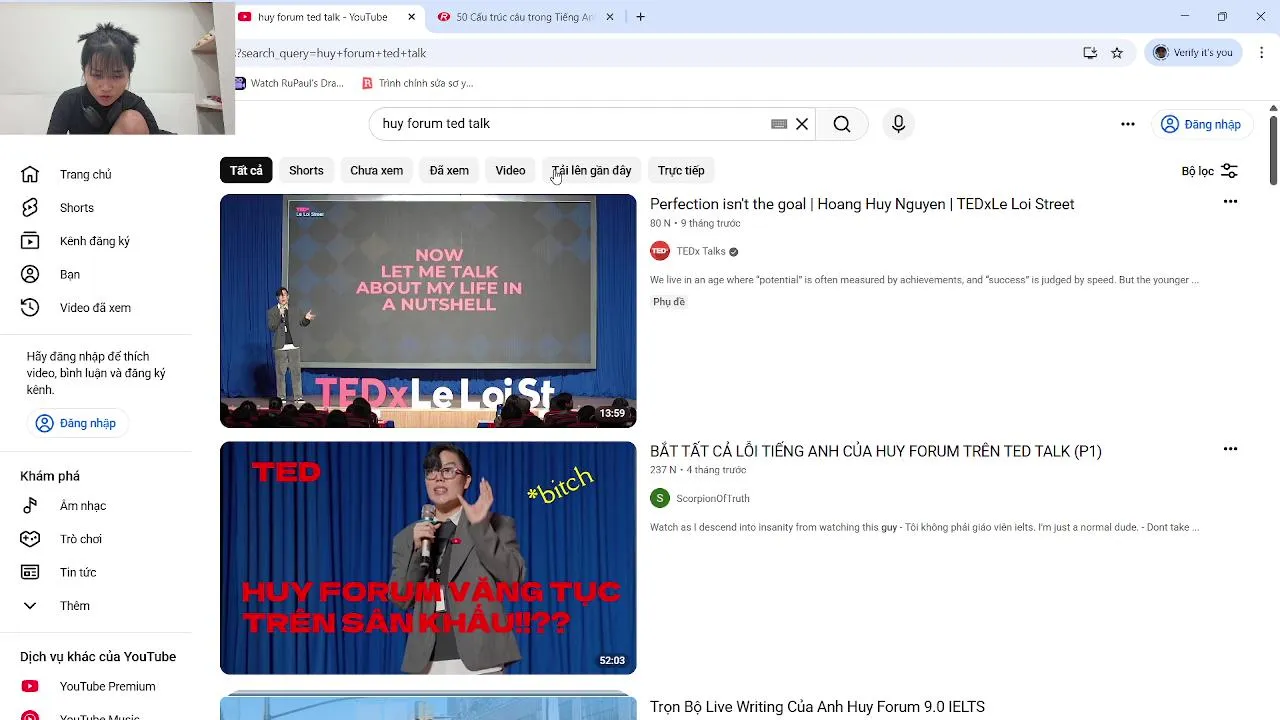Click the TEDxLe Loi St video thumbnail

click(428, 311)
